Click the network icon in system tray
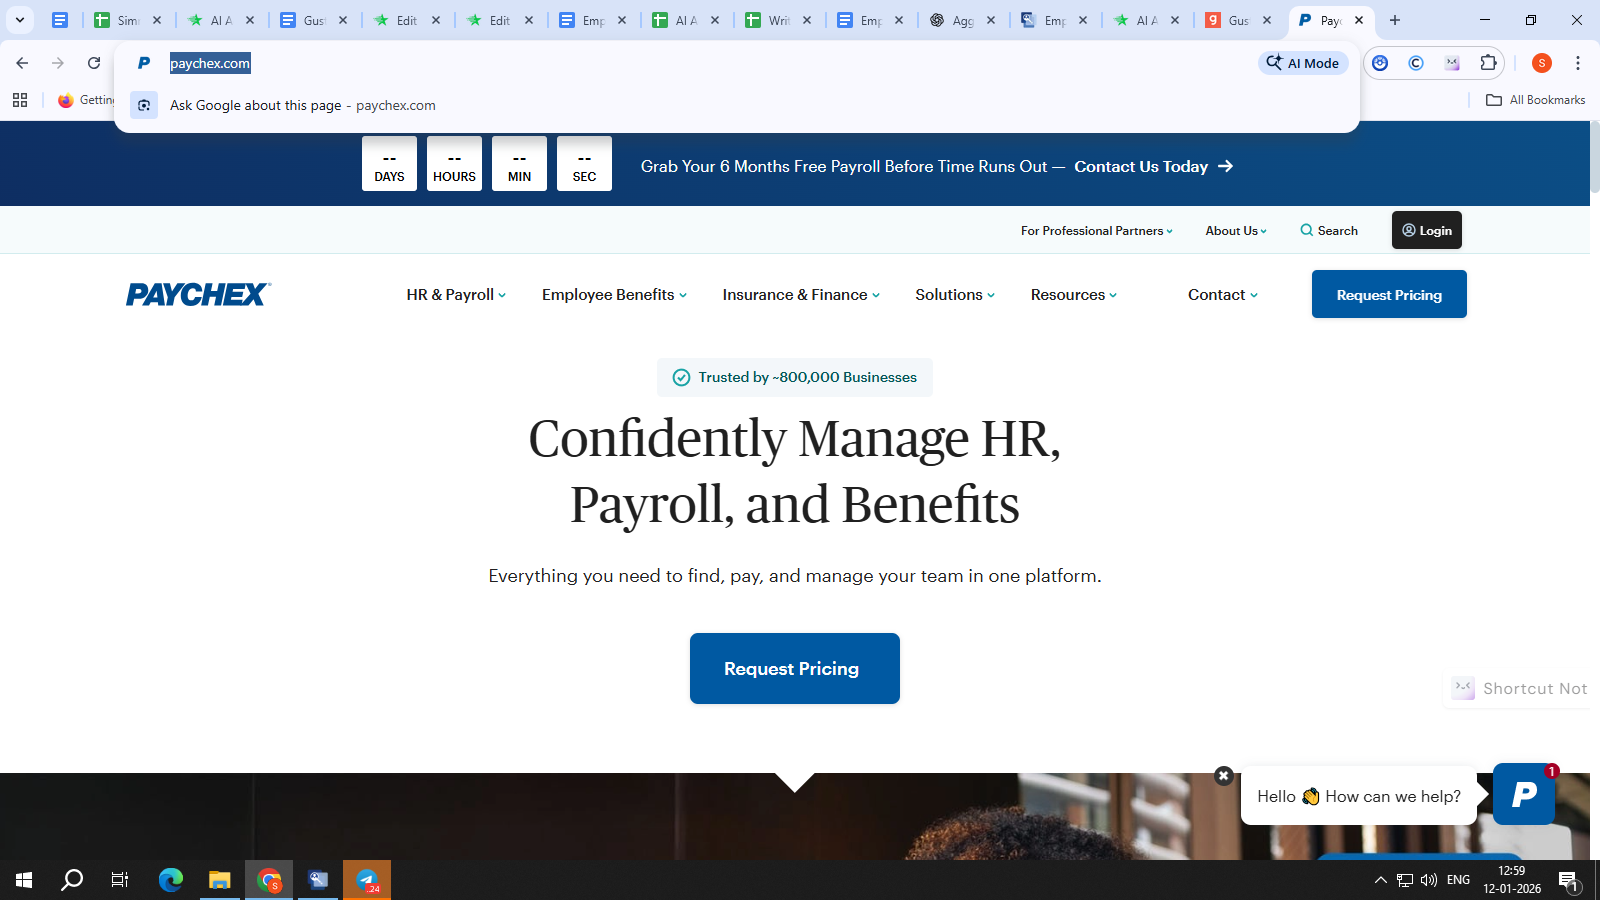The width and height of the screenshot is (1600, 900). click(1405, 880)
